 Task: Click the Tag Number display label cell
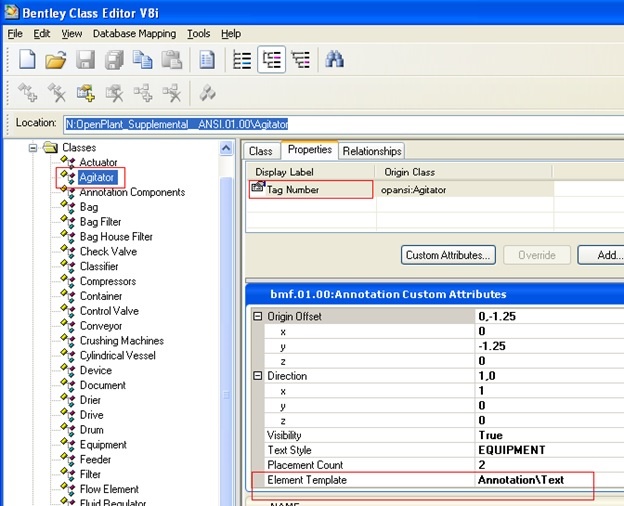point(311,190)
